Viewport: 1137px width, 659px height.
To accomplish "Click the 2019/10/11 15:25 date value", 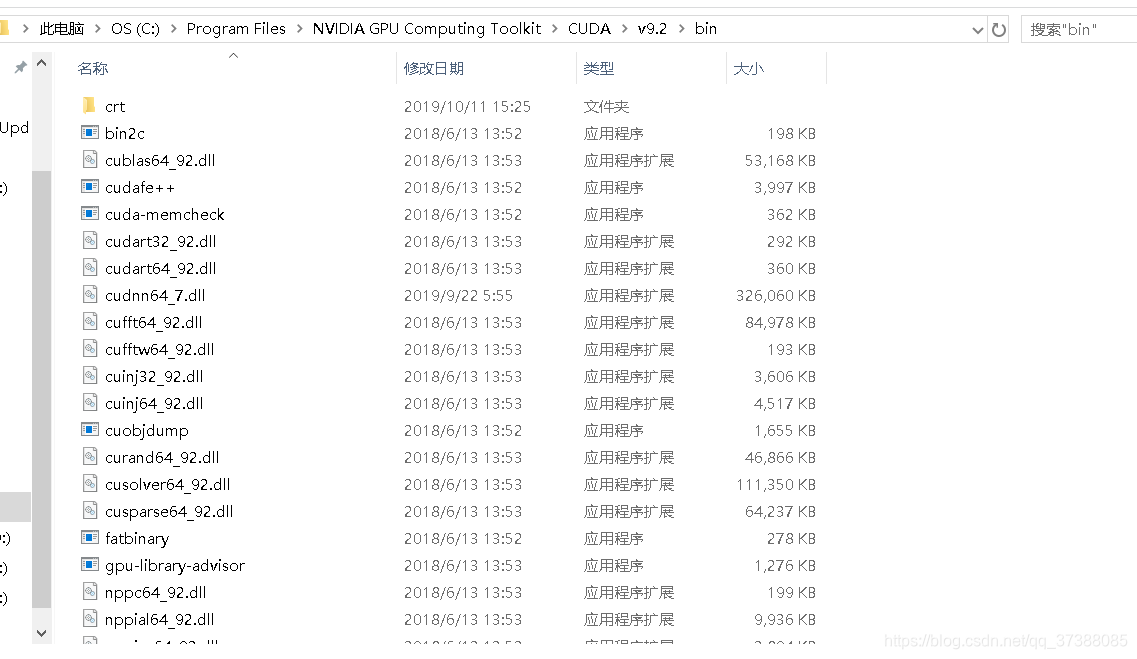I will click(467, 107).
